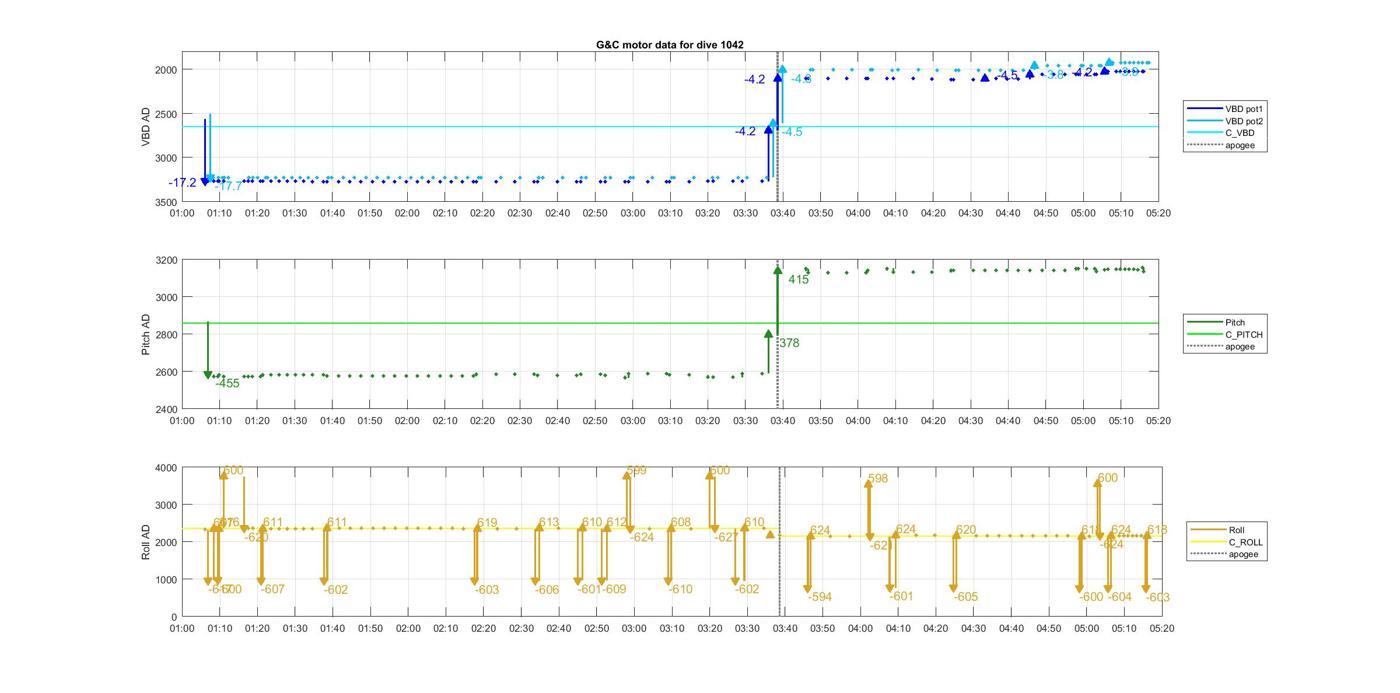This screenshot has height=693, width=1400.
Task: Click the "1000" tick on the Roll axis
Action: [165, 580]
